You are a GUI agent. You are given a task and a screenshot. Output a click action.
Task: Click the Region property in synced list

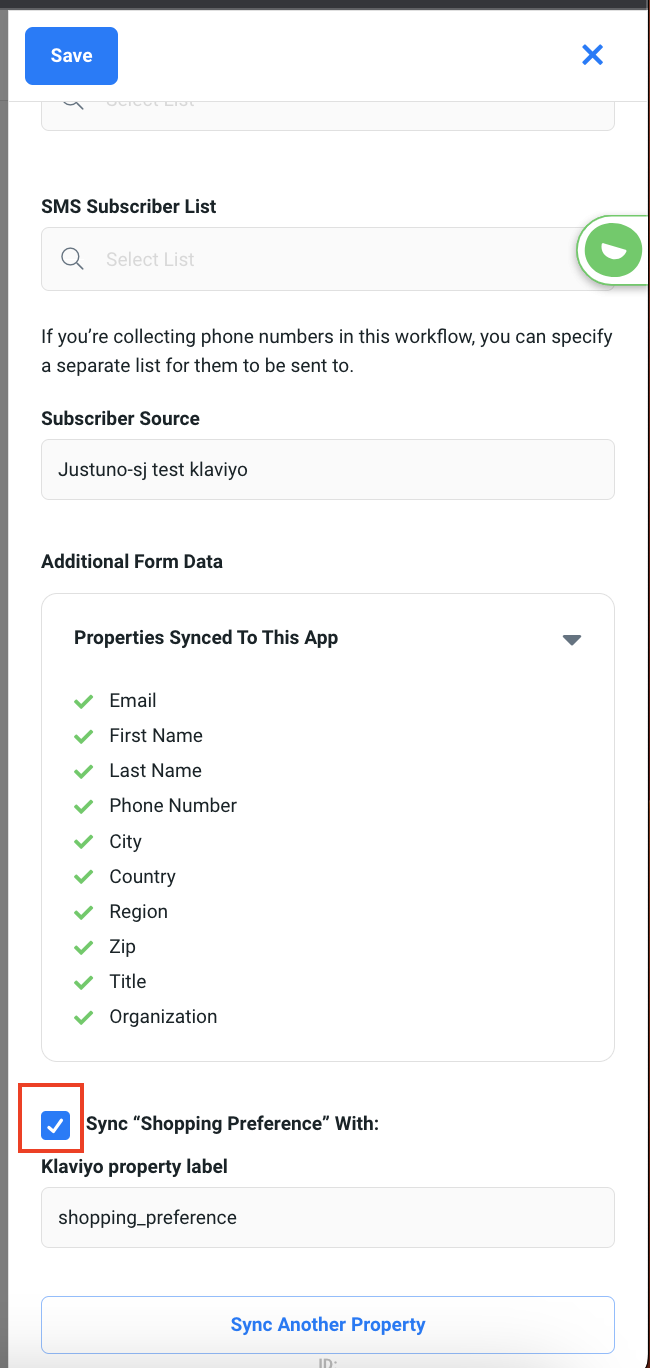click(x=139, y=912)
